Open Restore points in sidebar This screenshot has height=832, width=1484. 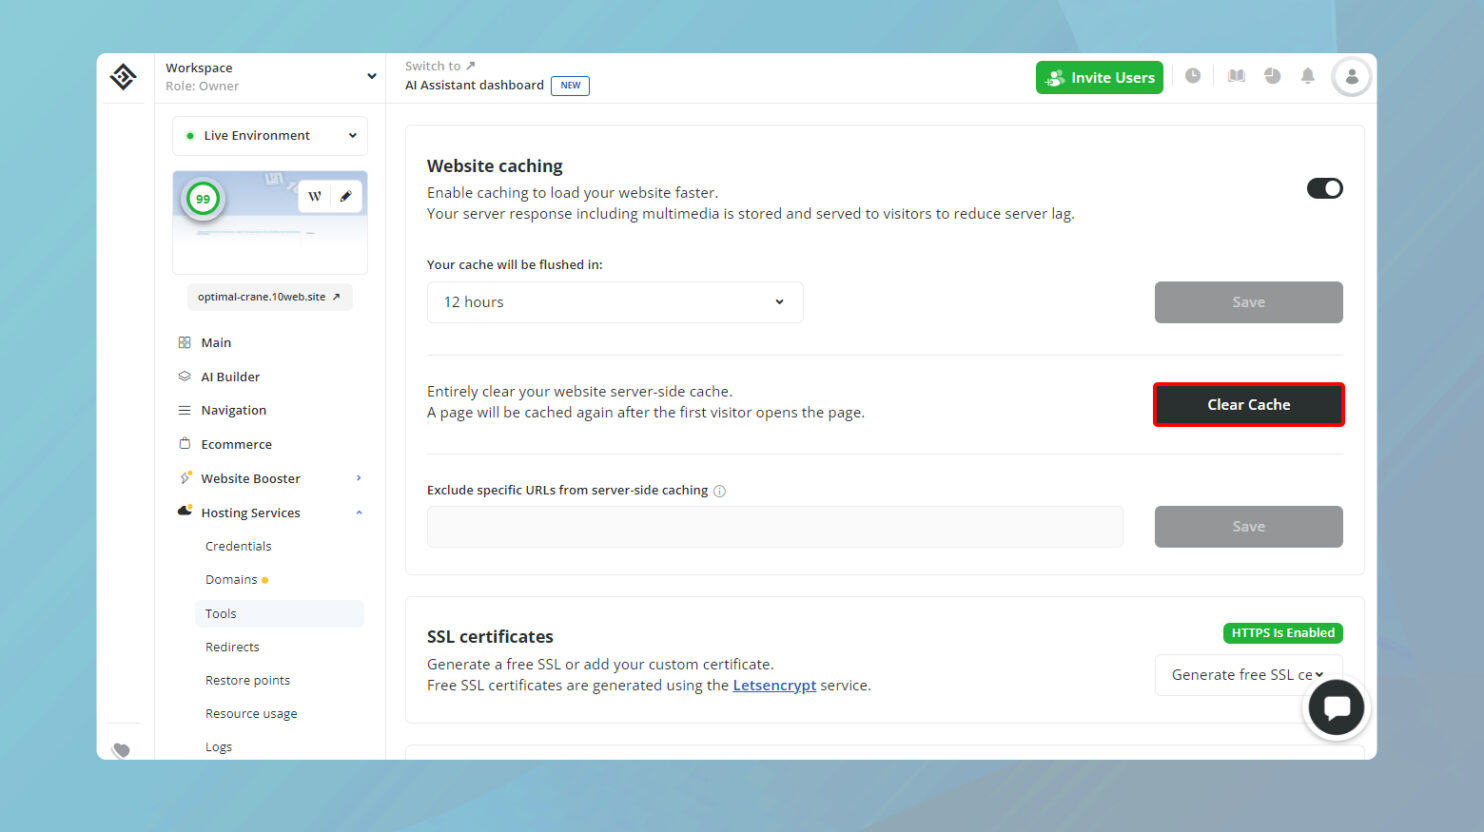[x=247, y=680]
